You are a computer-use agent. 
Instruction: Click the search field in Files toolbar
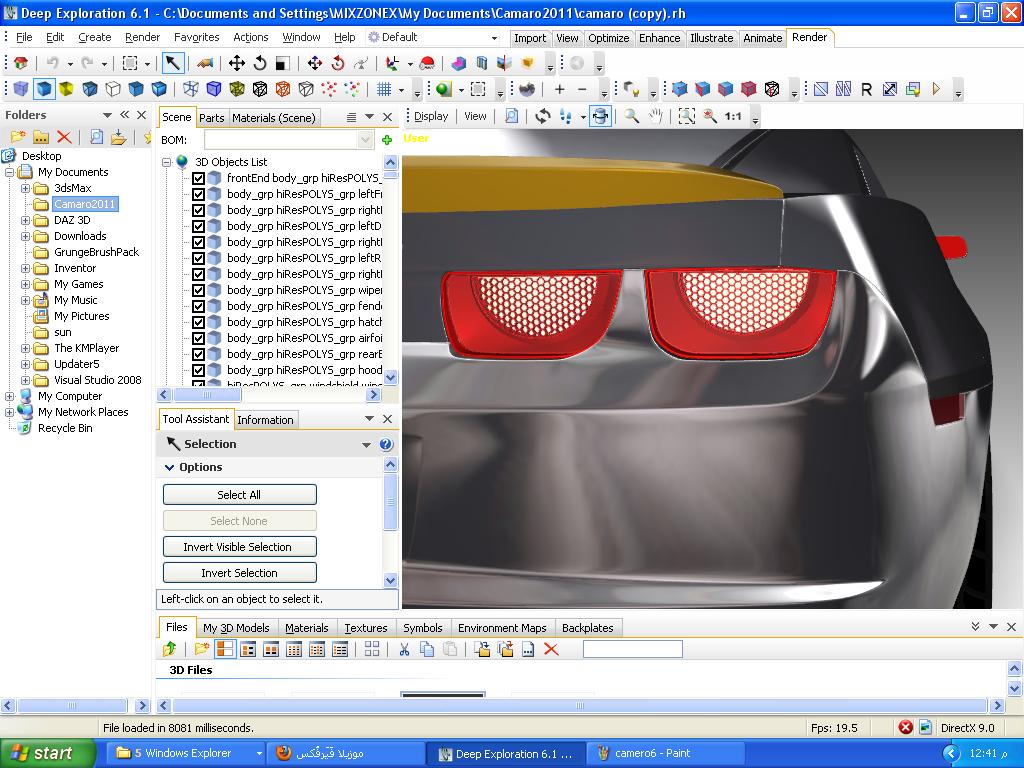(x=632, y=649)
